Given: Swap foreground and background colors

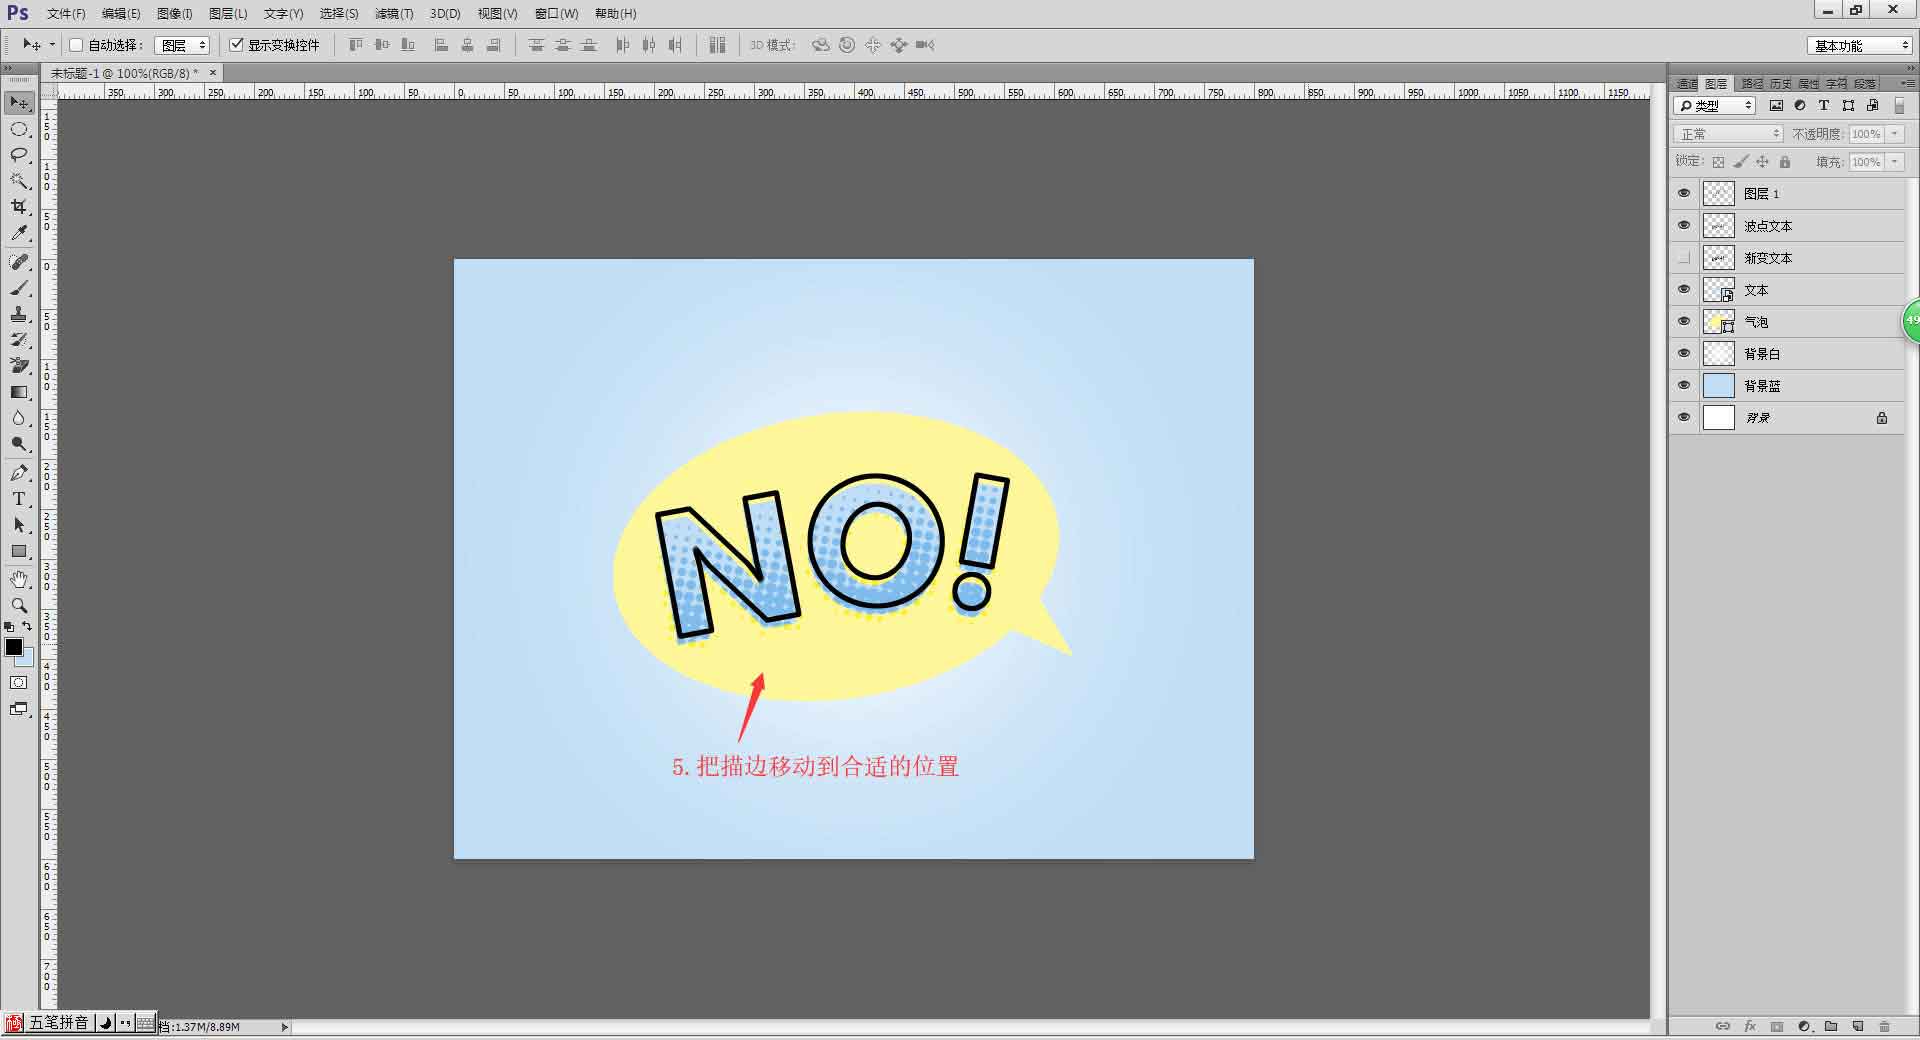Looking at the screenshot, I should [27, 627].
